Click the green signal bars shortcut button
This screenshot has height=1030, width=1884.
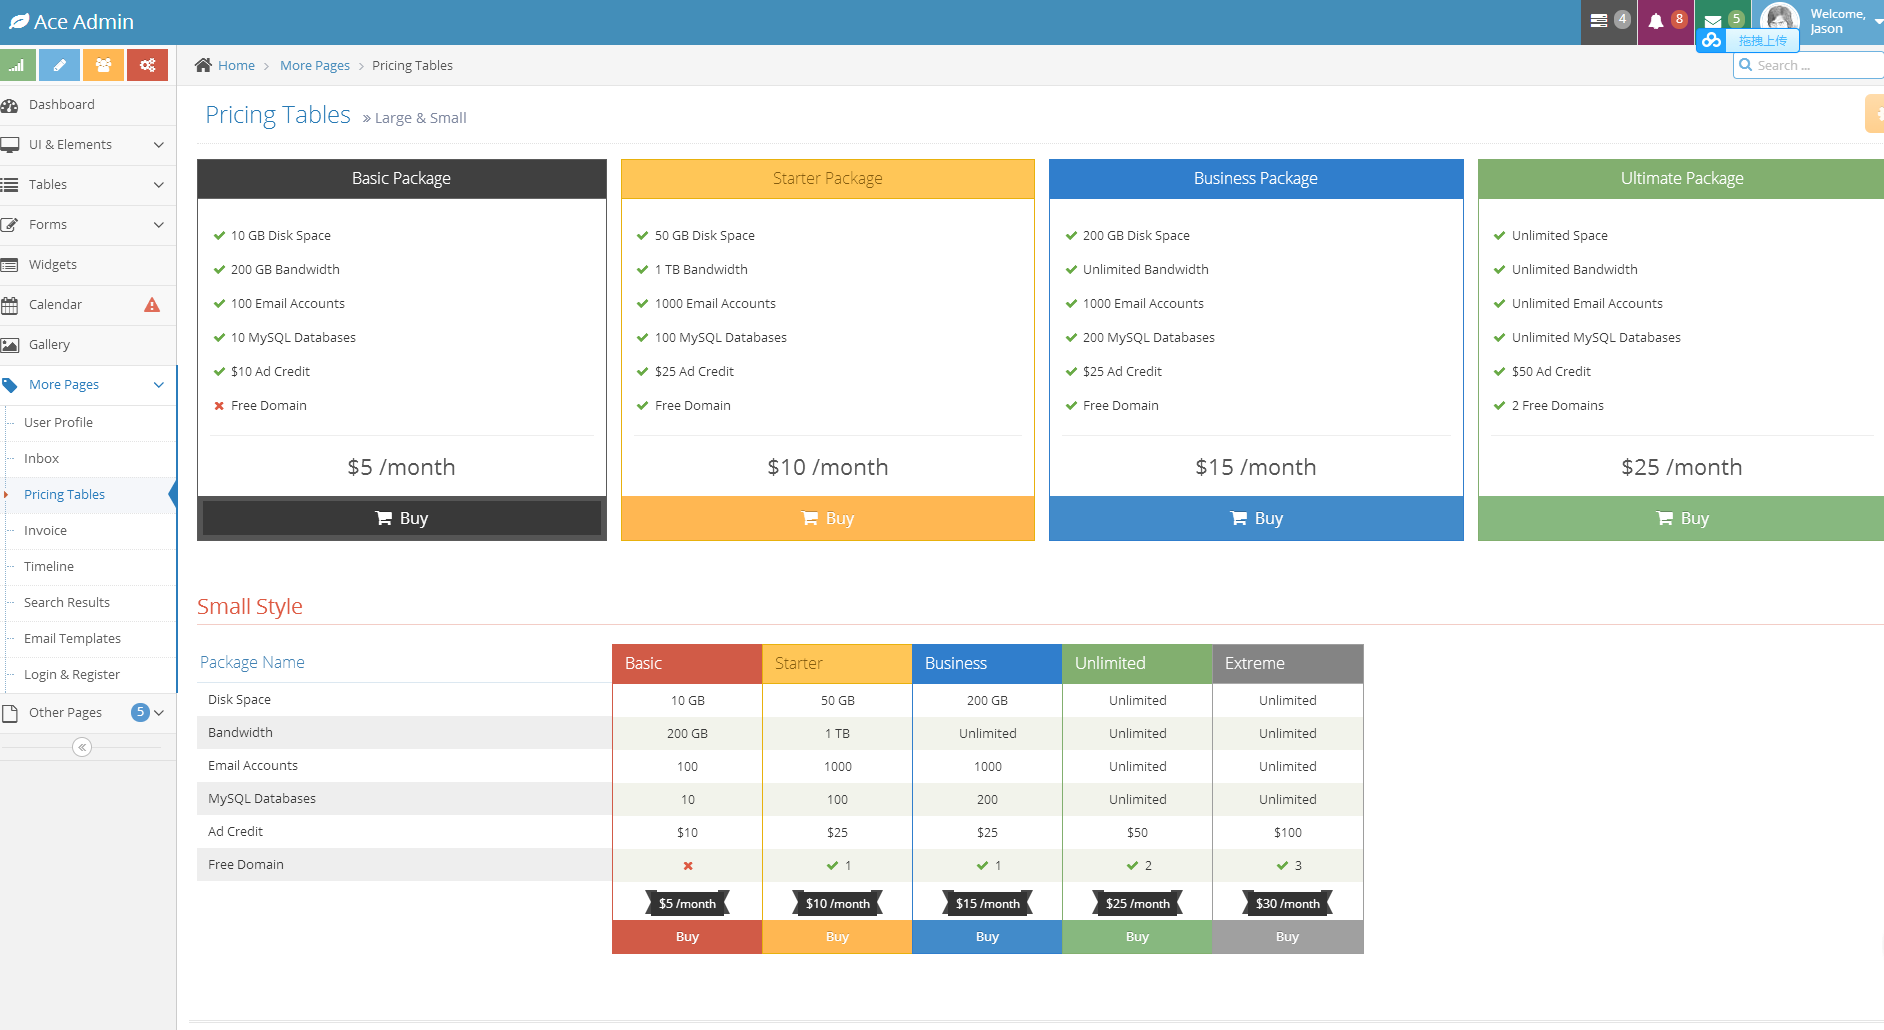pos(17,65)
